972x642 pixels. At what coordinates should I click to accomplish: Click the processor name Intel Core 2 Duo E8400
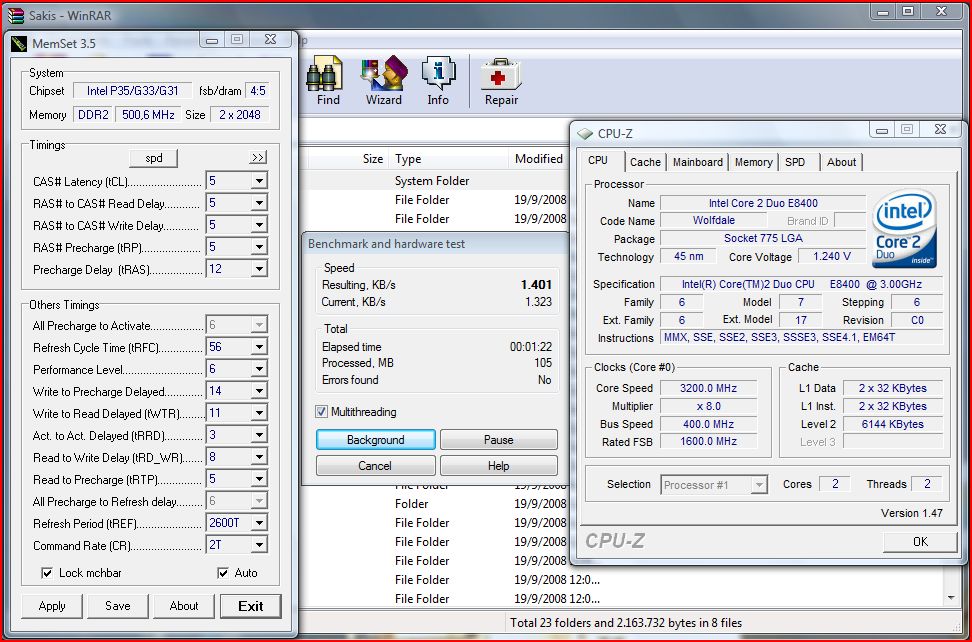[763, 203]
